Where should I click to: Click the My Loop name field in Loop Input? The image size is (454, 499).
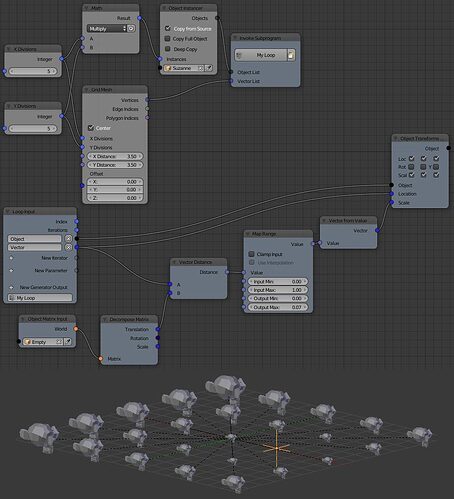[x=40, y=298]
